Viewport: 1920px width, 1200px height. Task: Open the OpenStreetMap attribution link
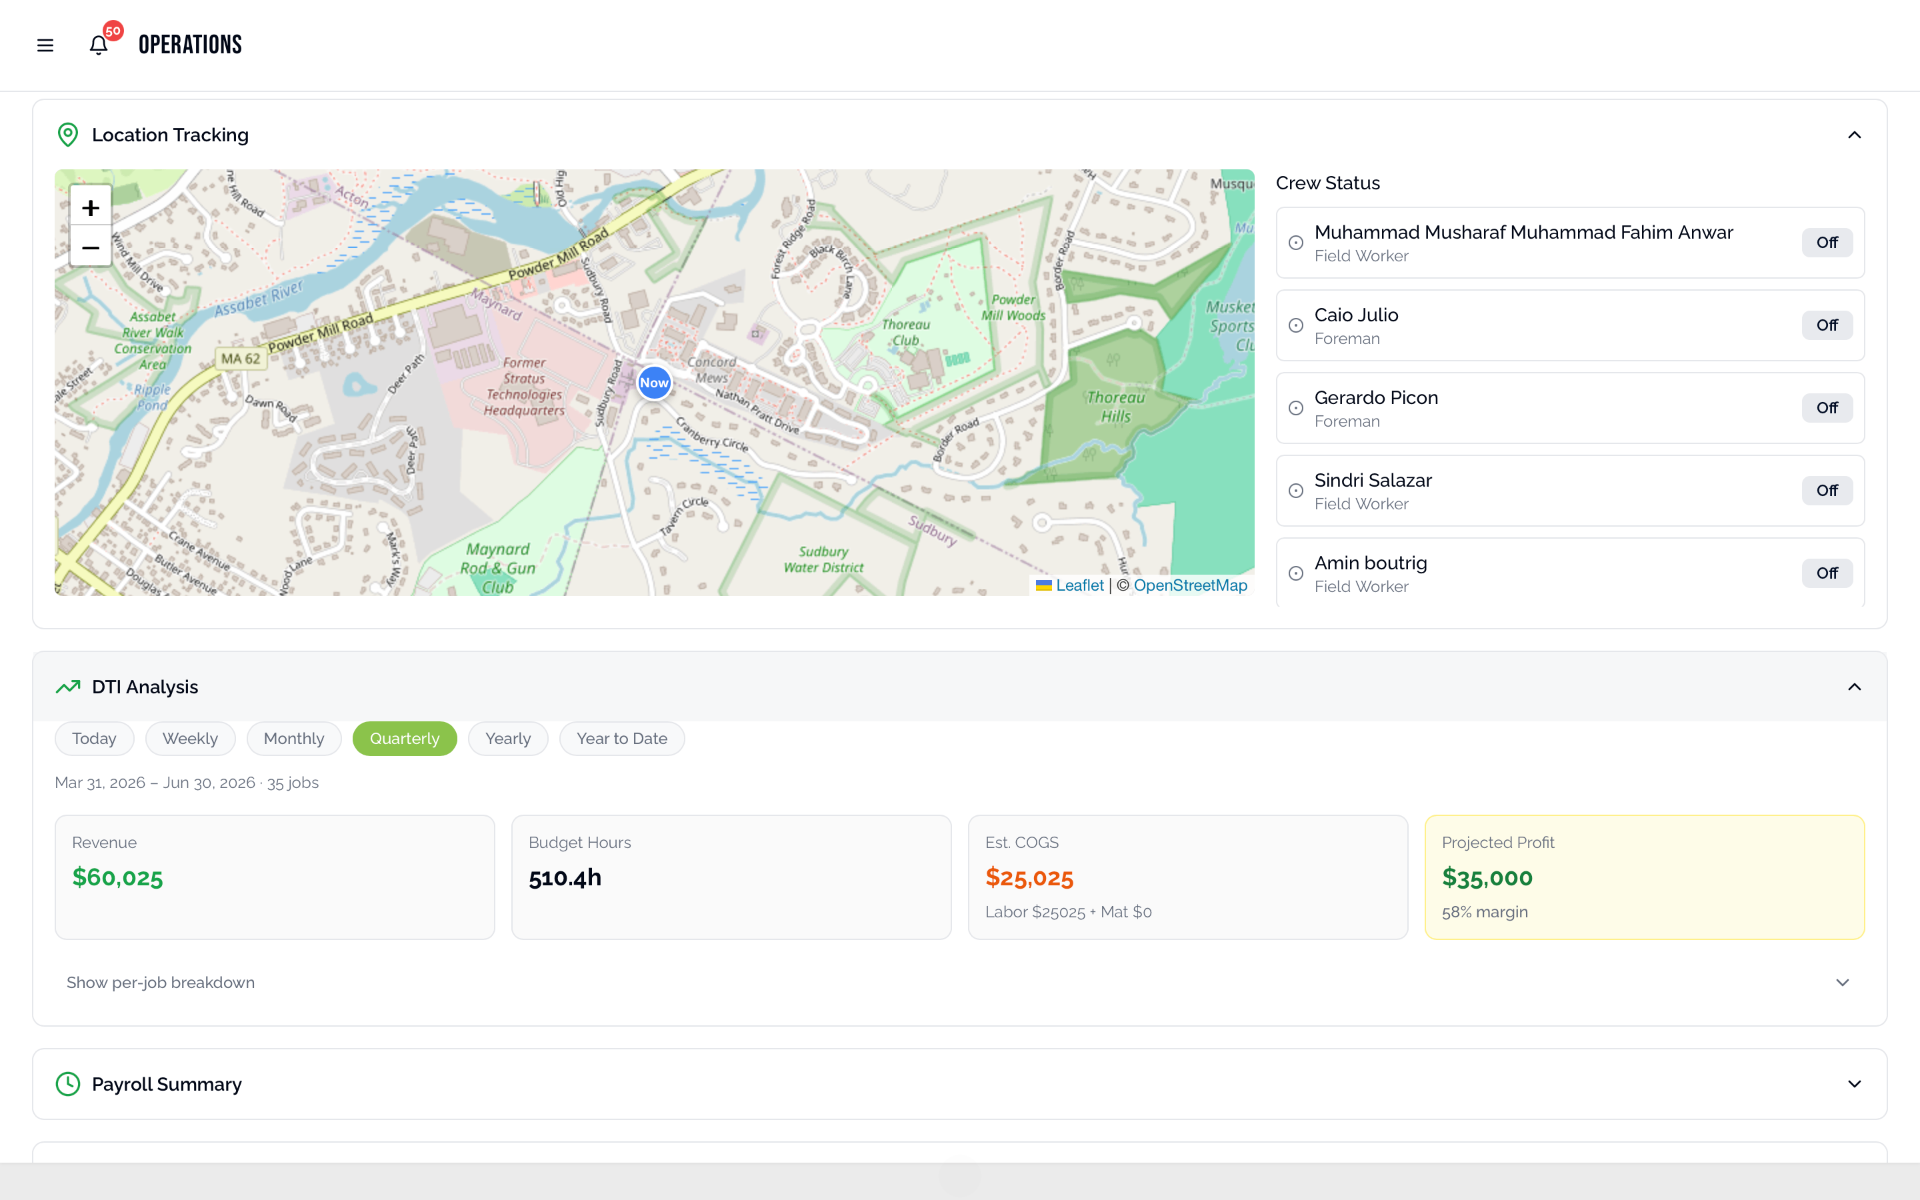coord(1190,586)
